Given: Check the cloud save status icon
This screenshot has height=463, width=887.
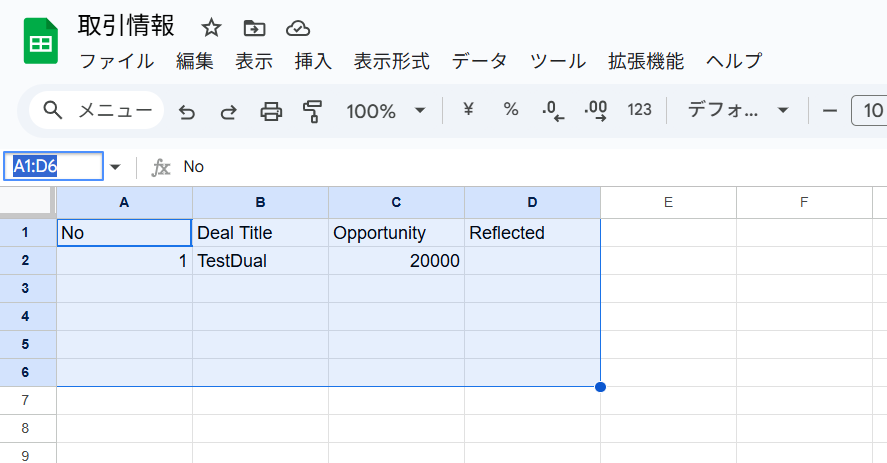Looking at the screenshot, I should (297, 27).
